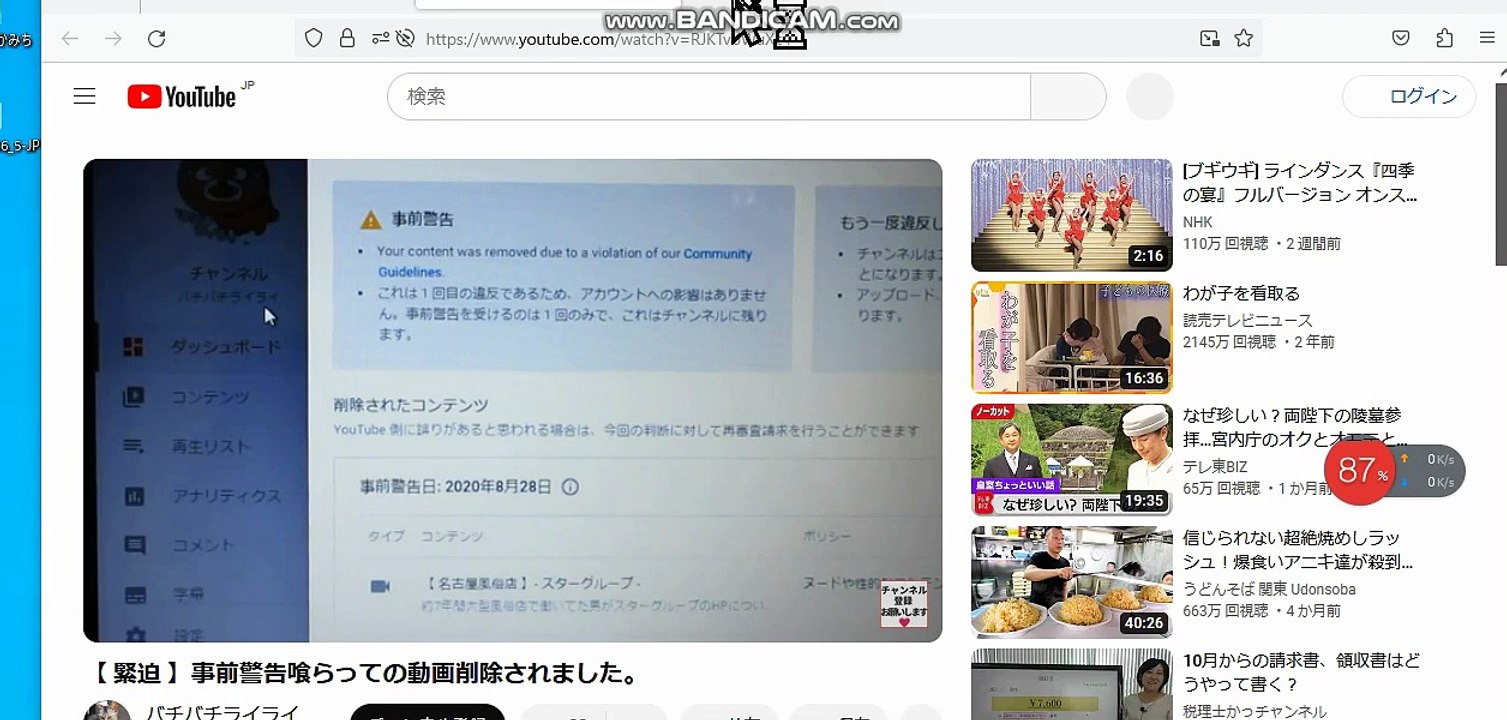Open blocked autoplay icon in the address bar

click(405, 39)
